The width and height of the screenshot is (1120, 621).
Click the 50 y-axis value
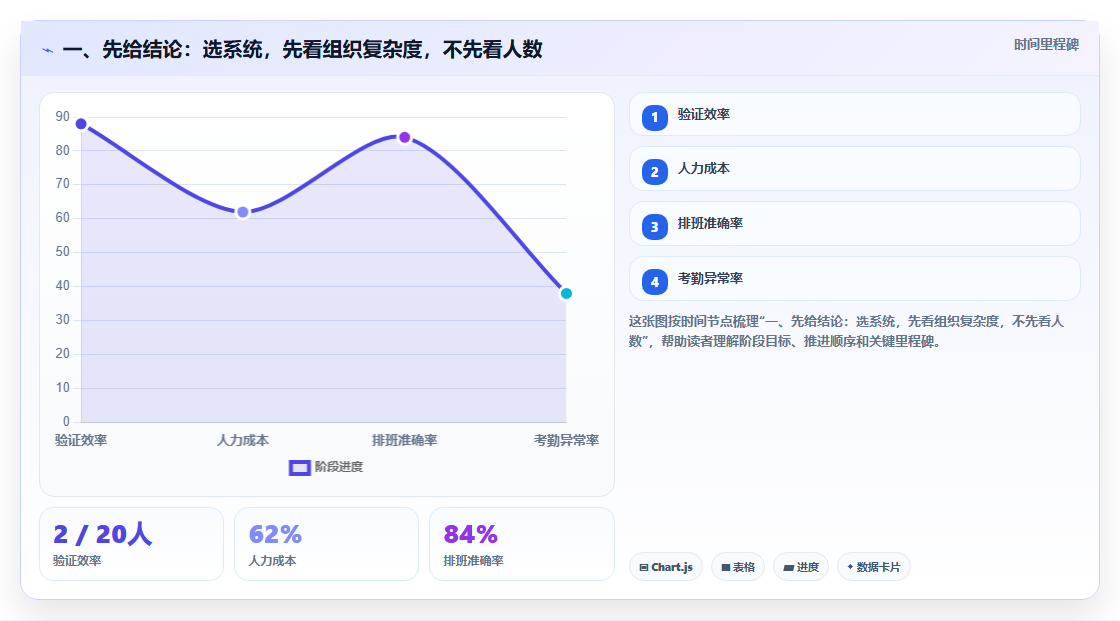pos(63,252)
